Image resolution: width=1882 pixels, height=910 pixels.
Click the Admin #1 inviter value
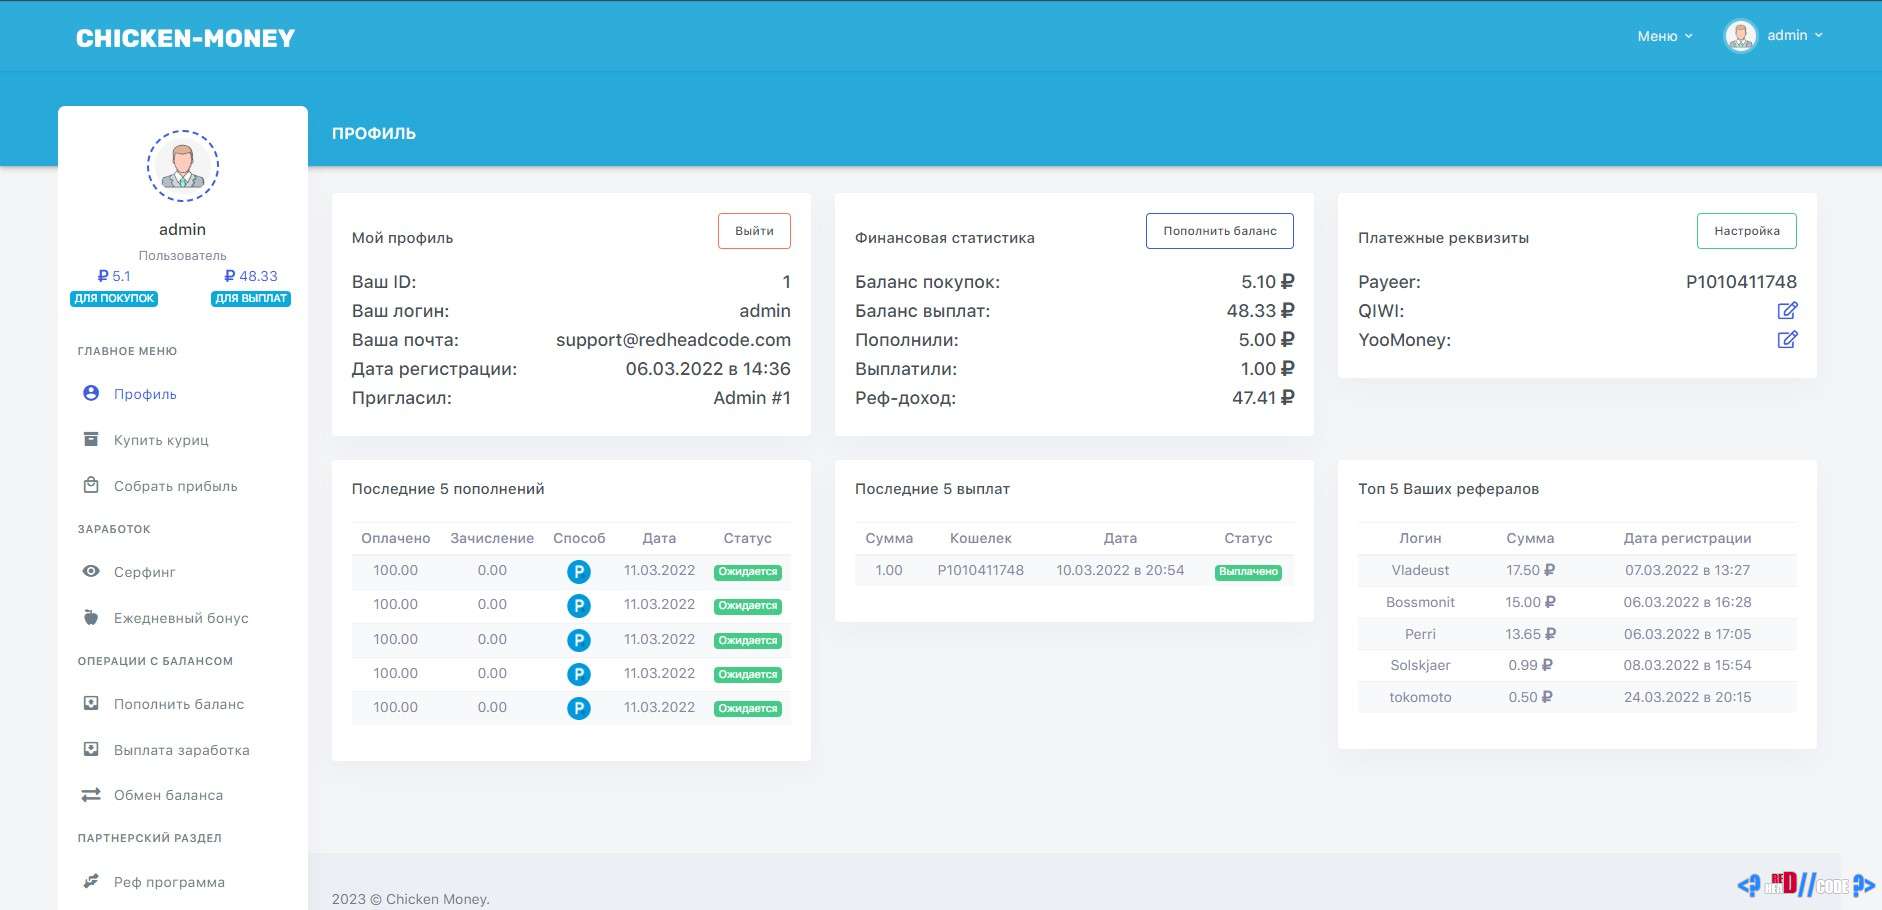click(x=752, y=398)
